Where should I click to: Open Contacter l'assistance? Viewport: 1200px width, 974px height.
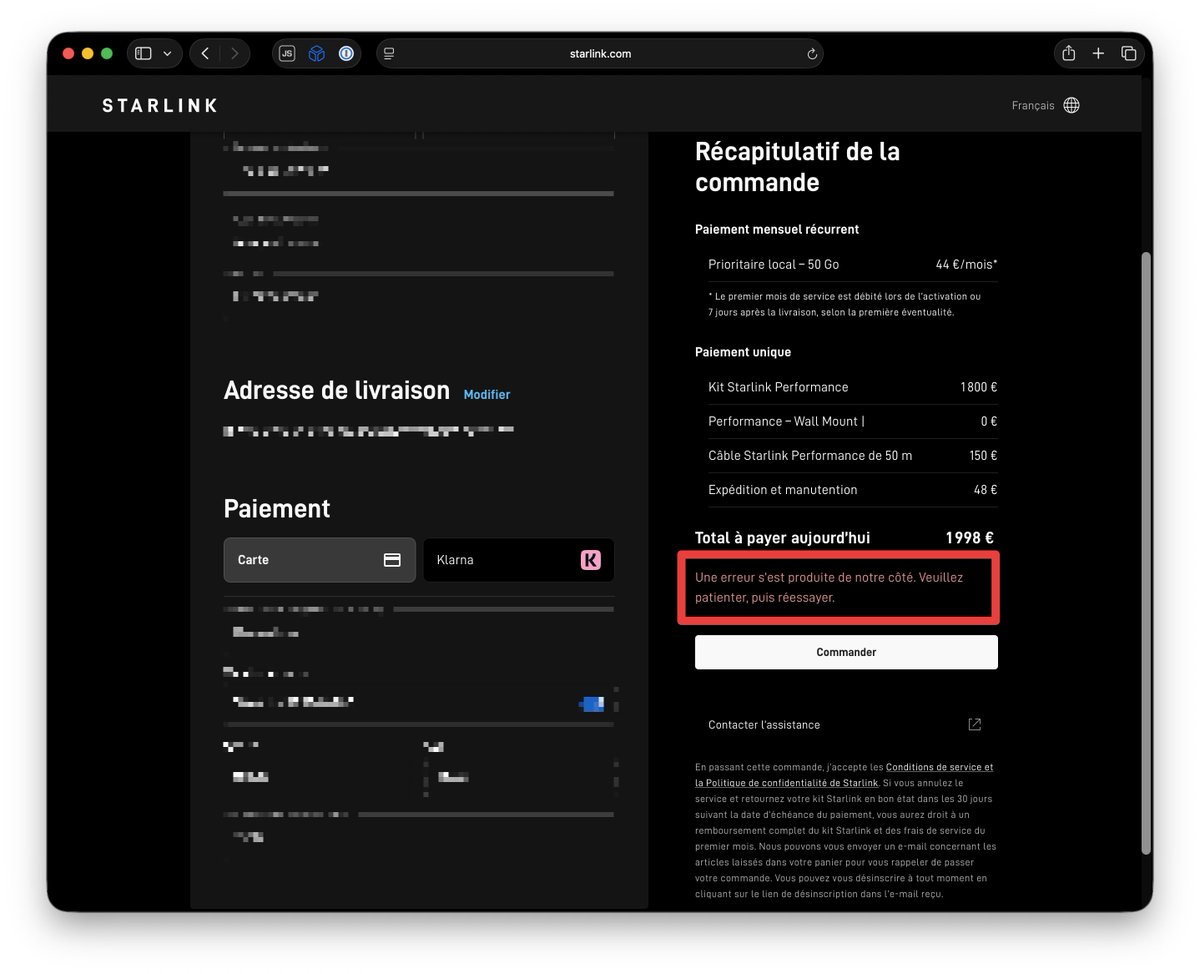point(764,725)
